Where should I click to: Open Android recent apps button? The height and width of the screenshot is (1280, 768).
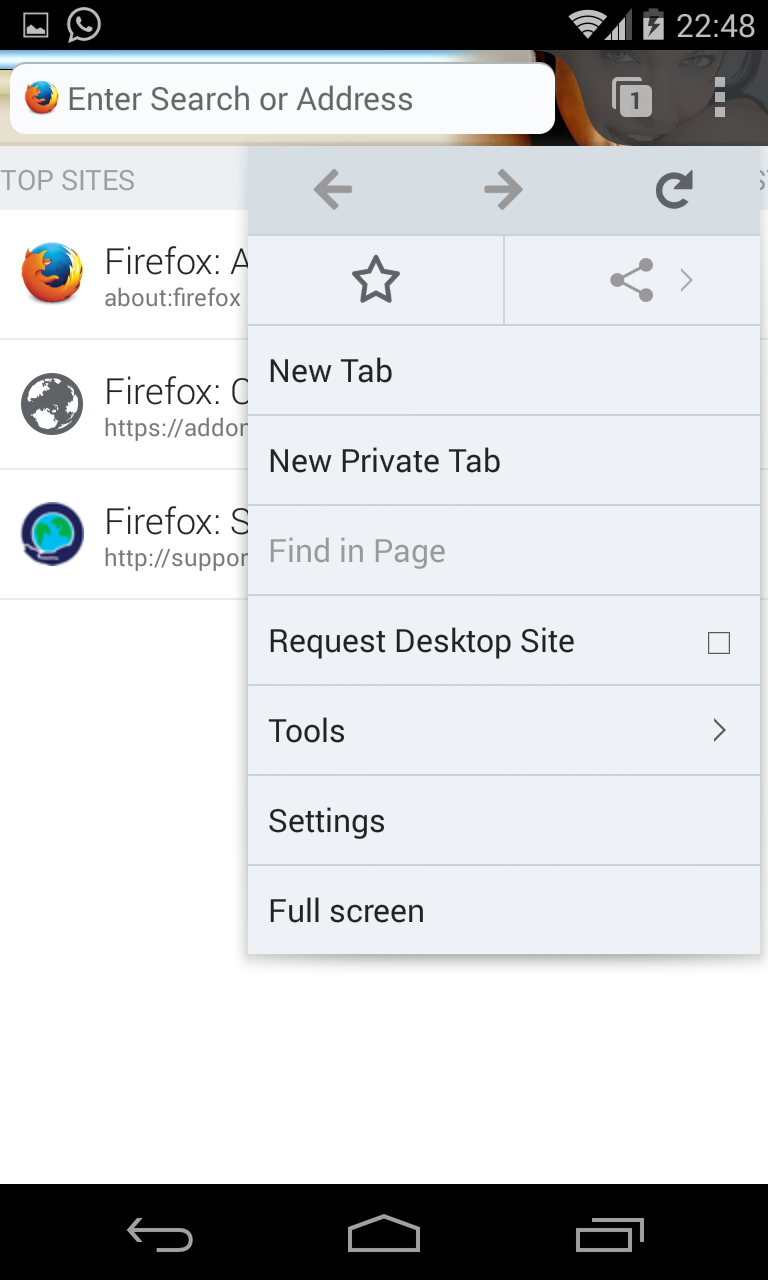610,1234
